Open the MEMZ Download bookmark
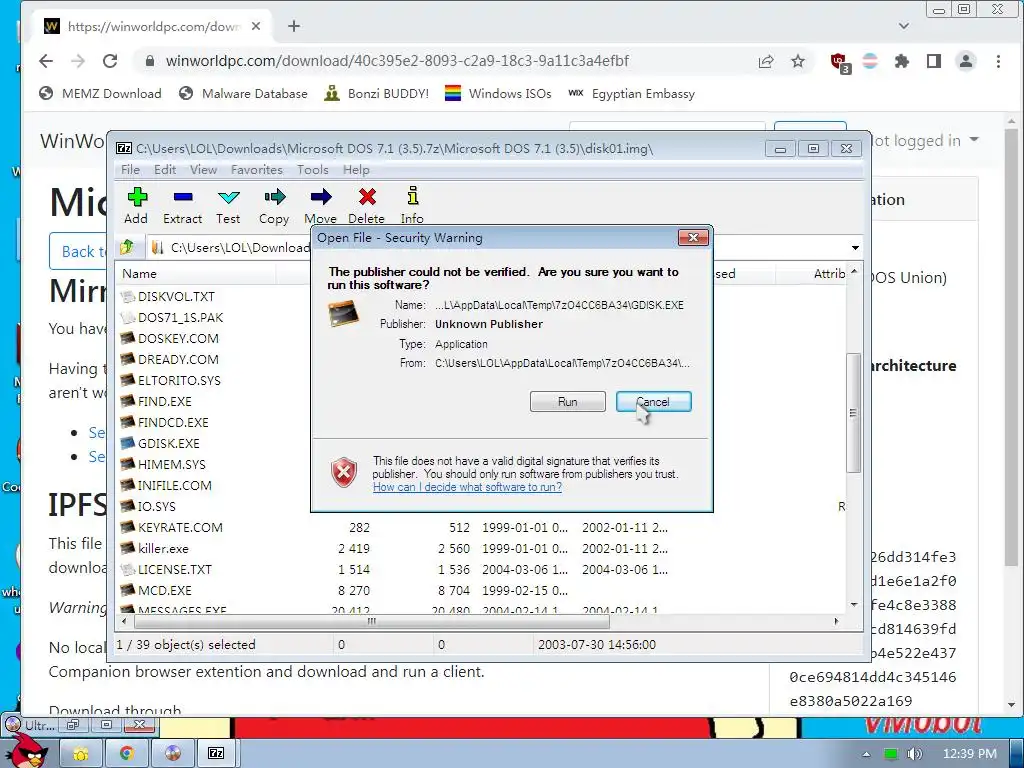 tap(100, 93)
